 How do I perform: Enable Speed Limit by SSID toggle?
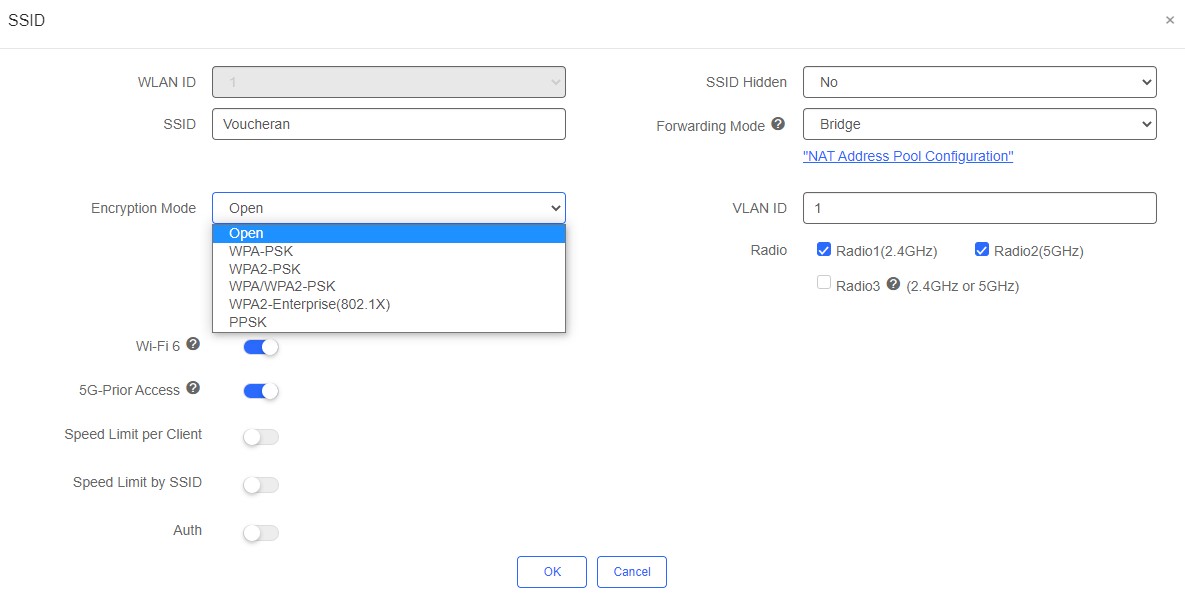point(261,485)
